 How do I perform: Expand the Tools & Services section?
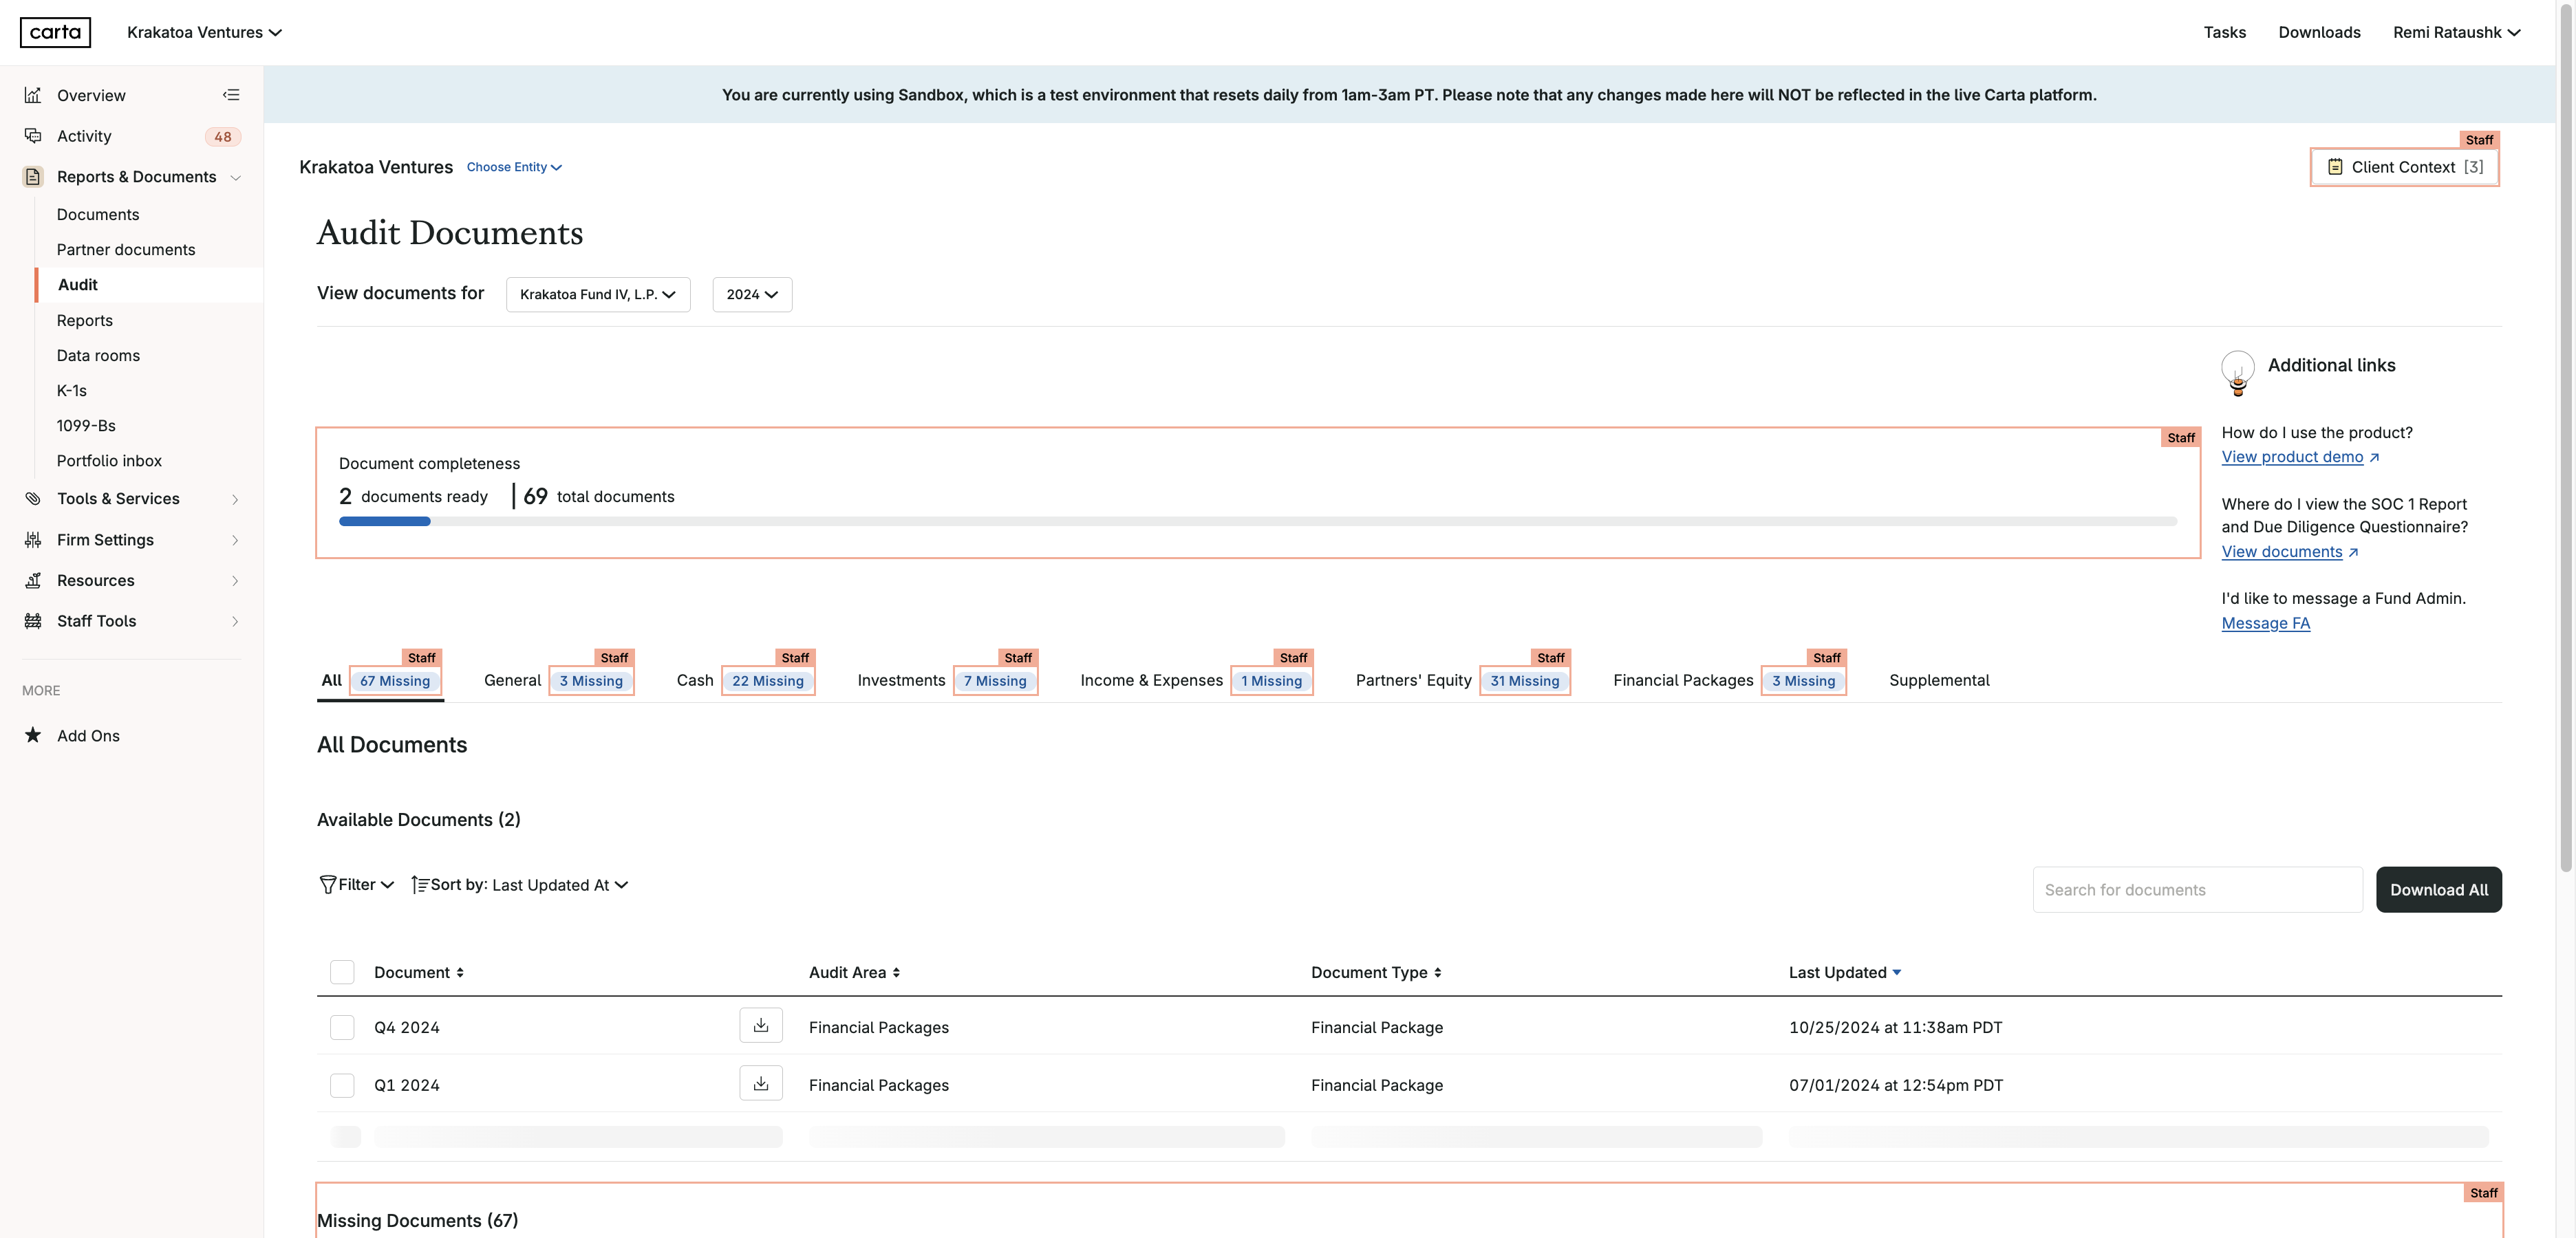coord(236,499)
